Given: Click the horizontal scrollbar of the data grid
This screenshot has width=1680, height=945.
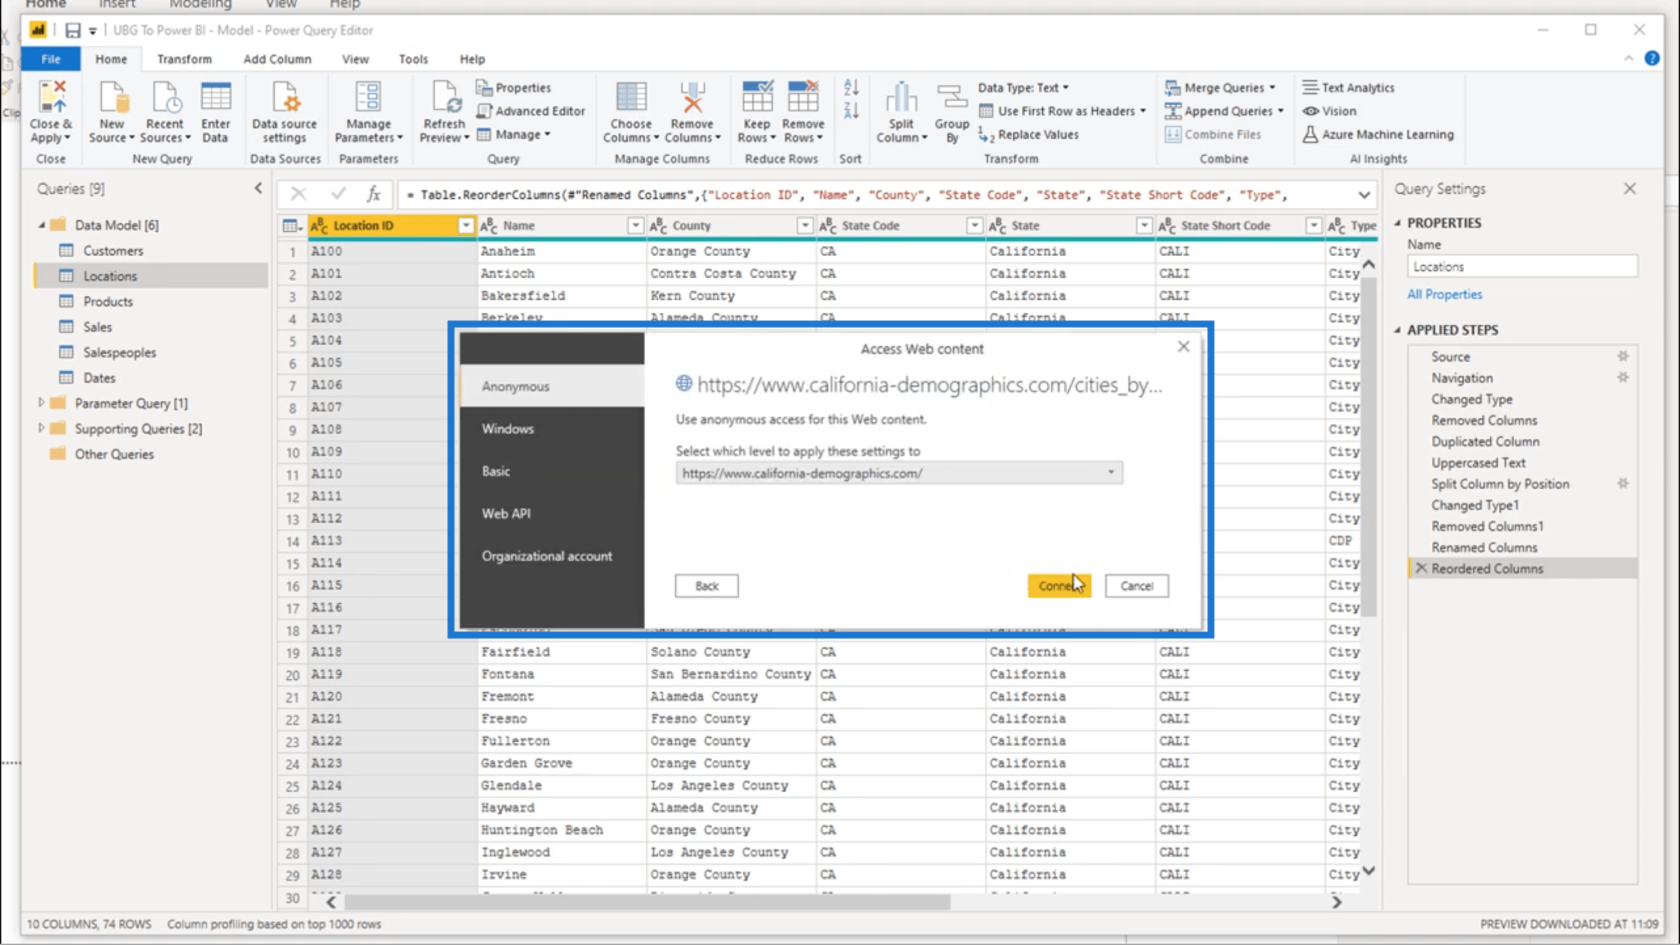Looking at the screenshot, I should [647, 902].
